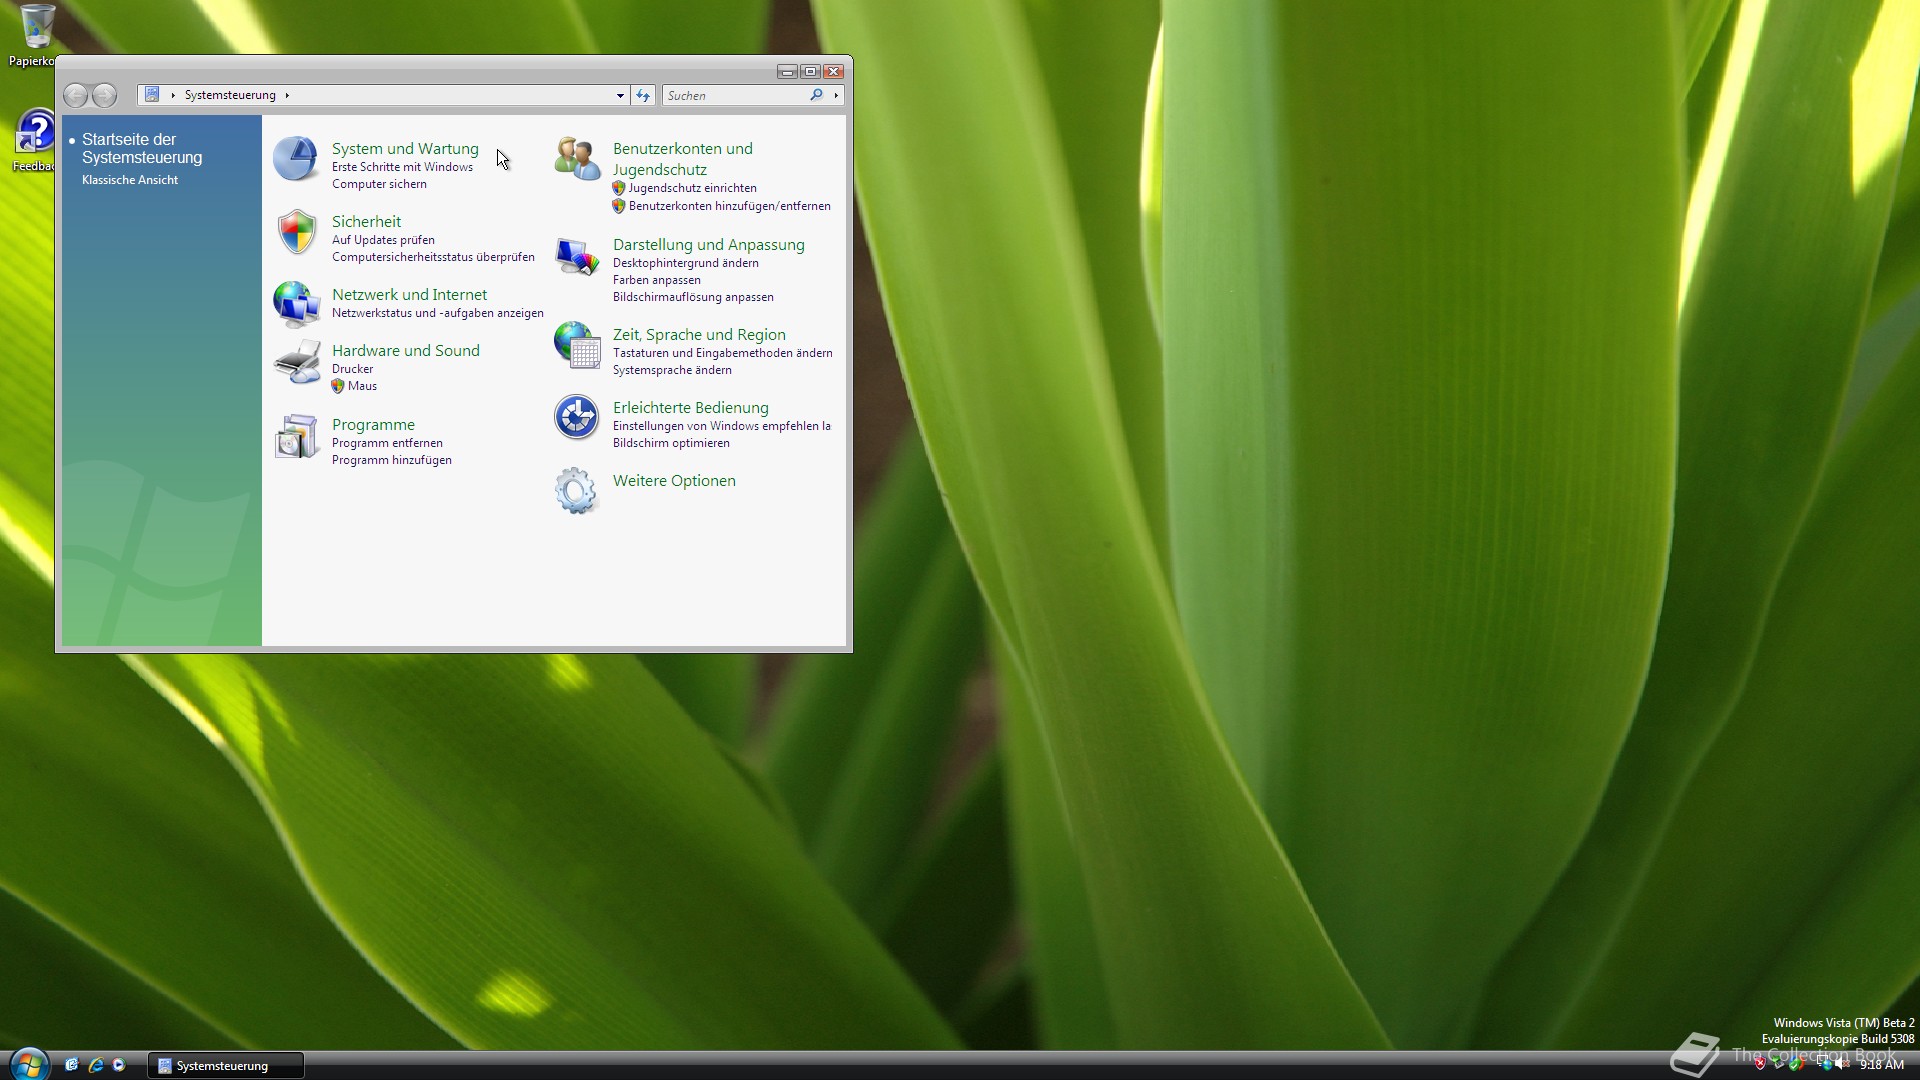Image resolution: width=1920 pixels, height=1080 pixels.
Task: Click the Programme icon
Action: 296,437
